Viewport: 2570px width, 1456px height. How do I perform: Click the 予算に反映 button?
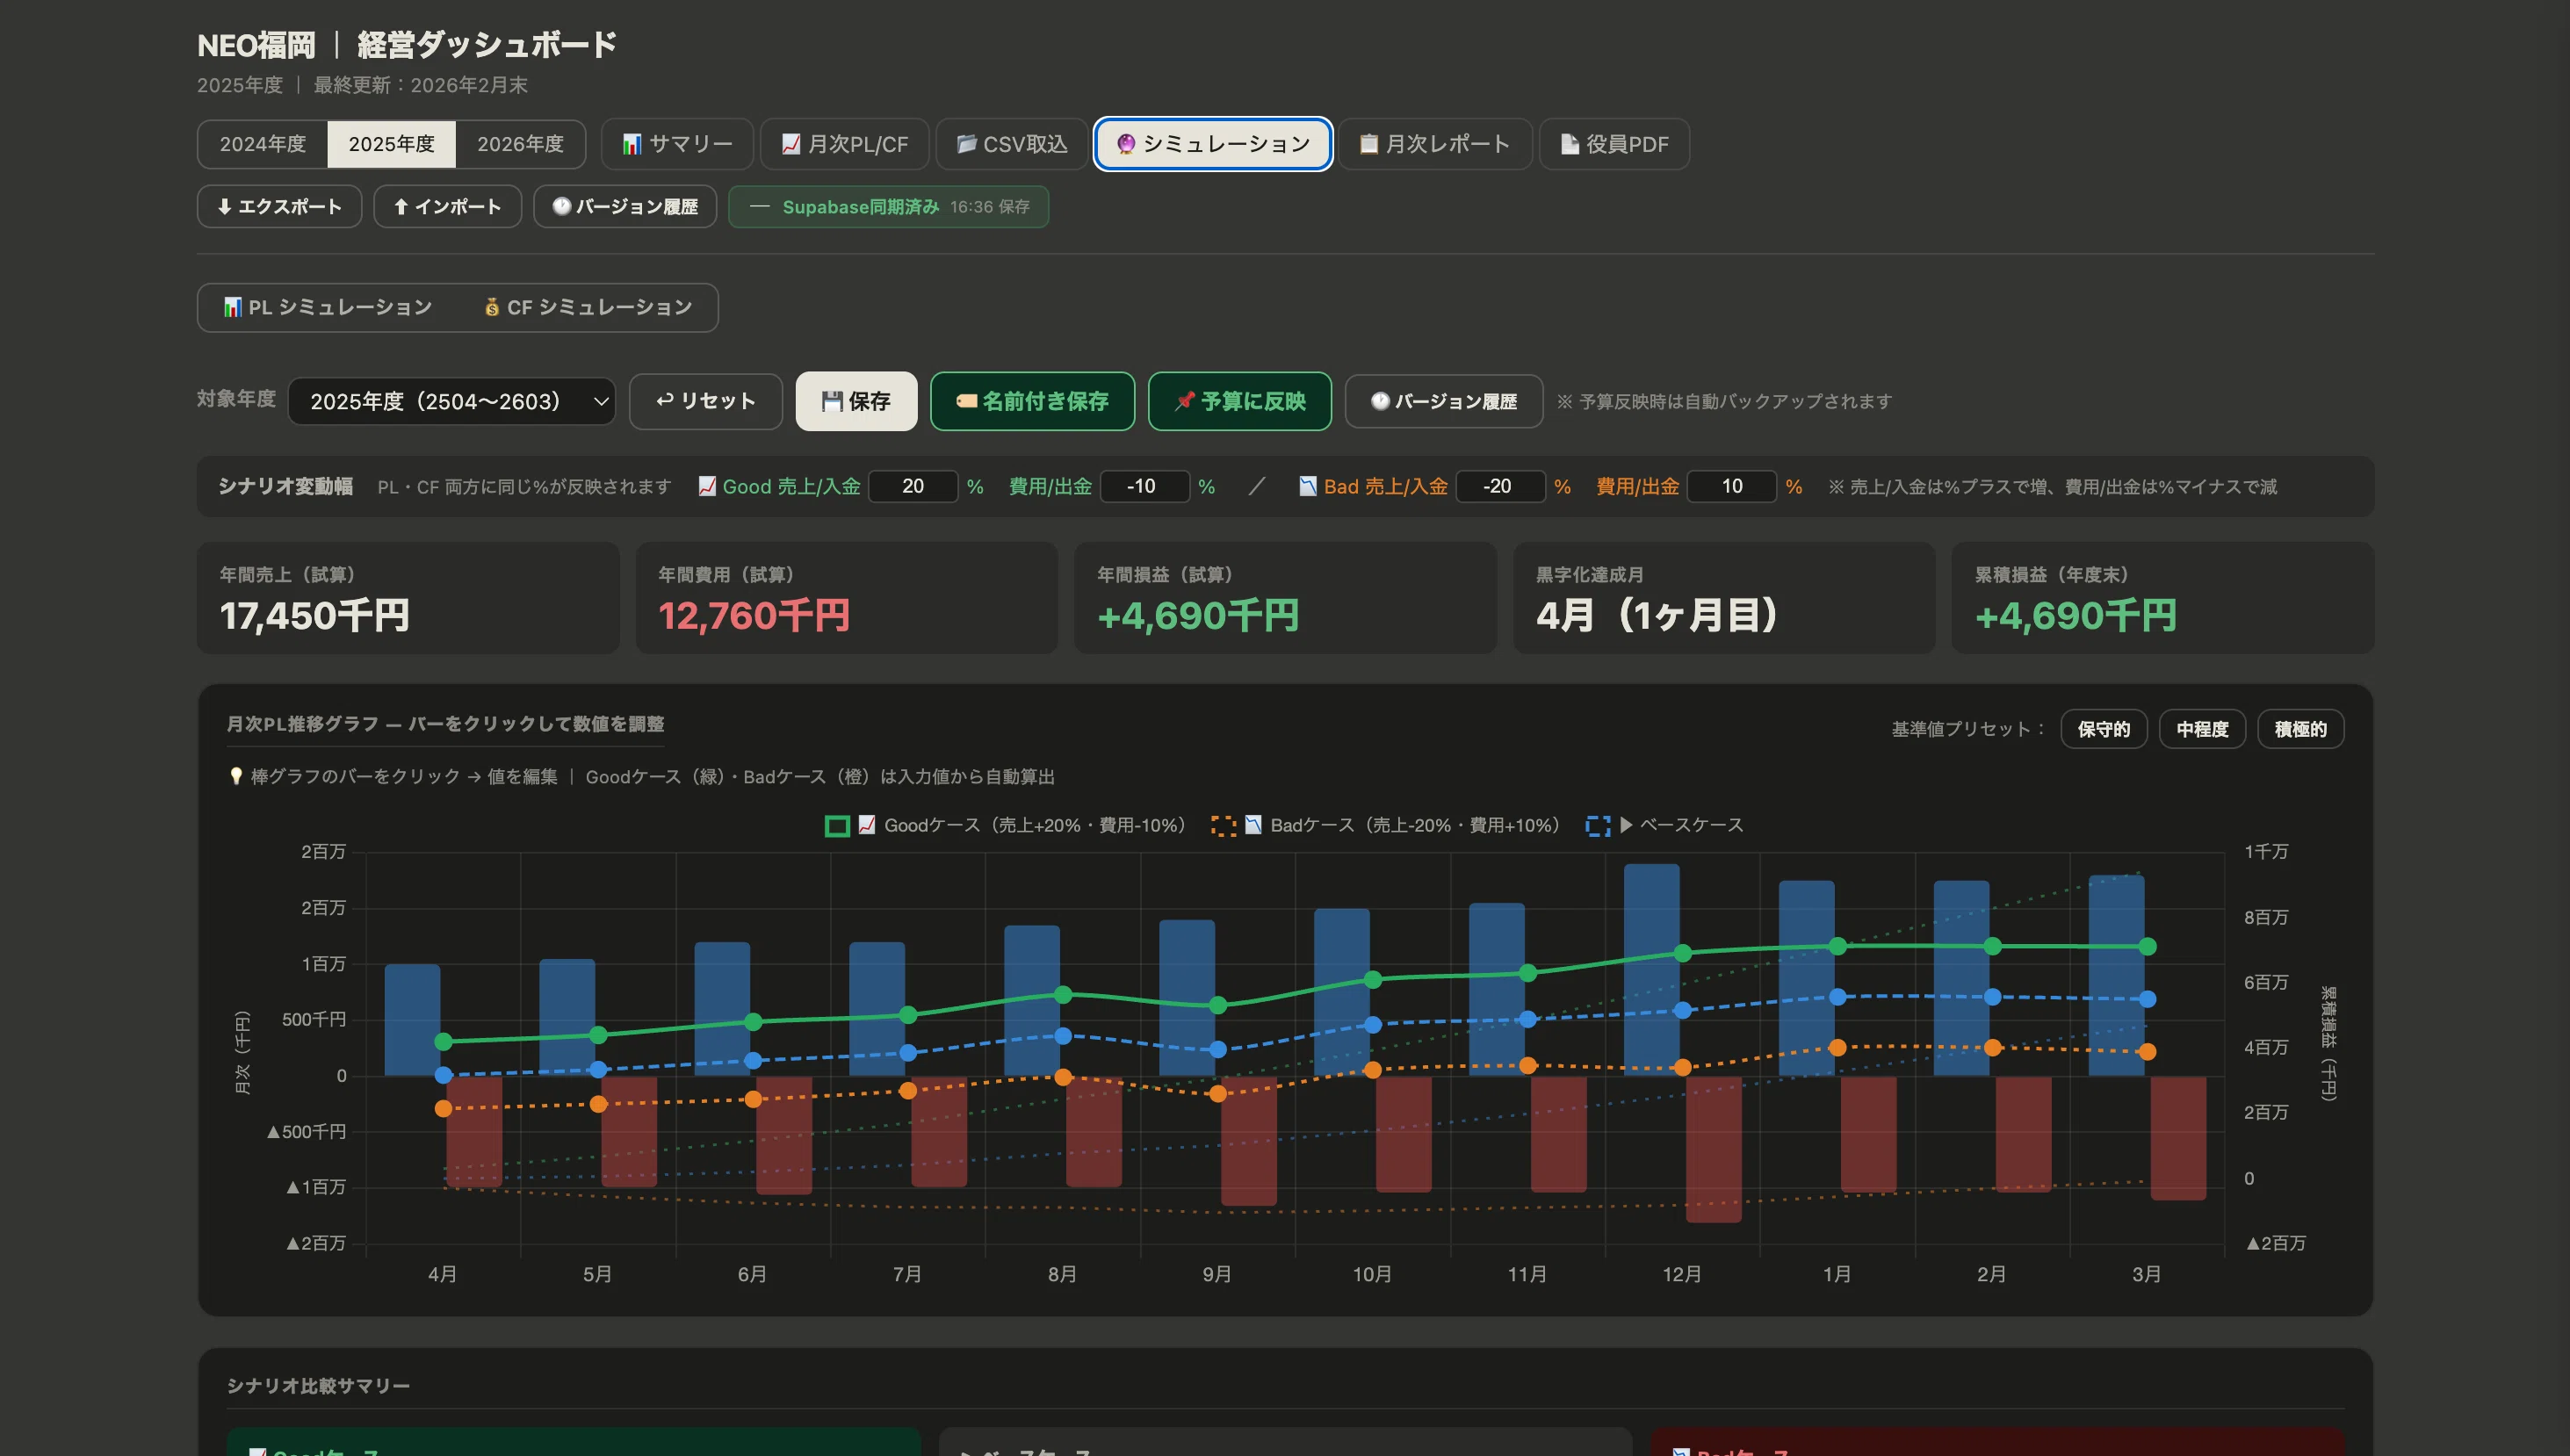click(x=1239, y=401)
